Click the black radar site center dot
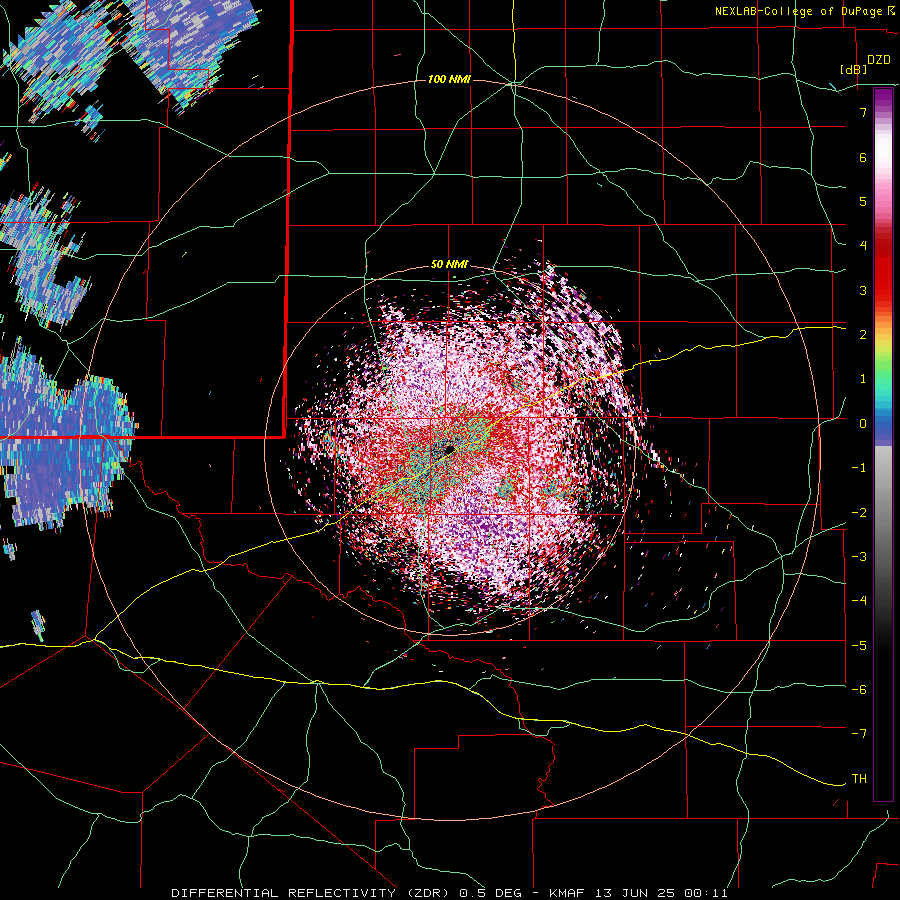The image size is (900, 900). tap(449, 449)
